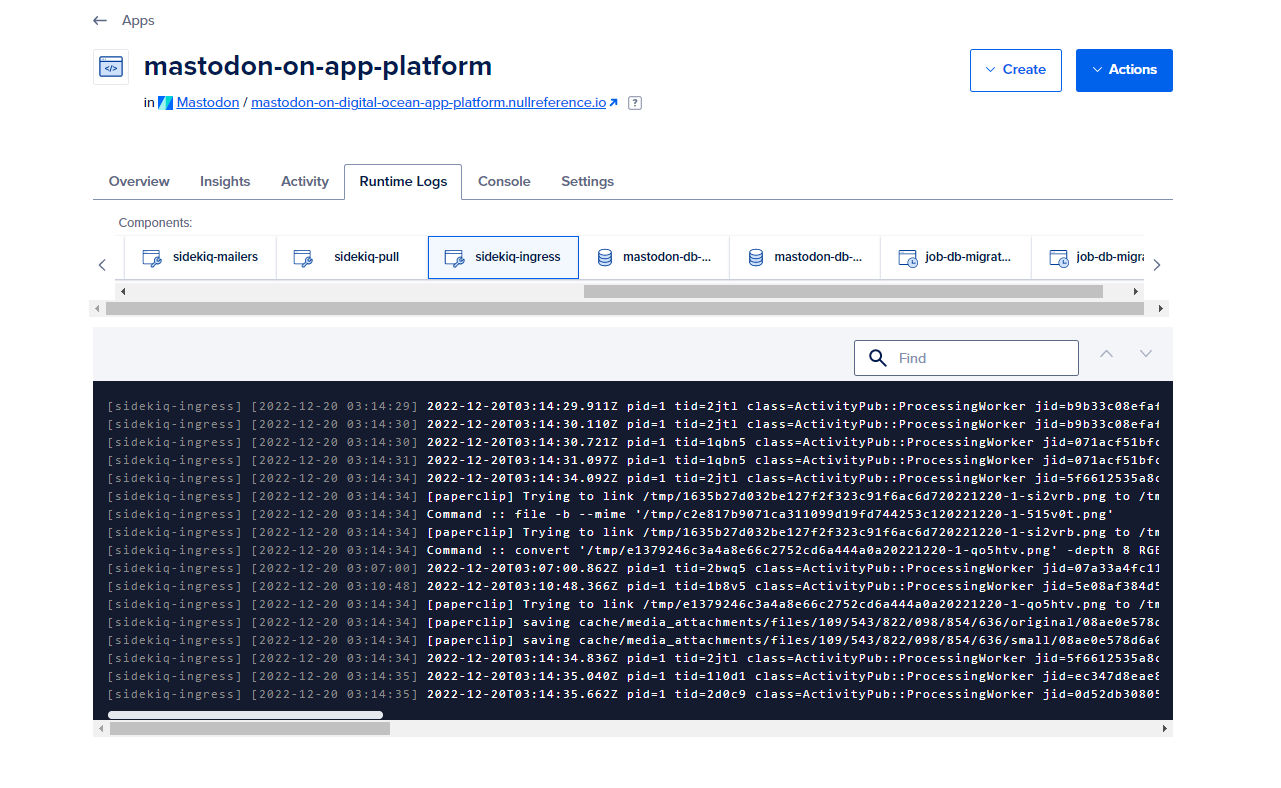Screen dimensions: 1281x788
Task: Go back using the Apps arrow
Action: point(100,20)
